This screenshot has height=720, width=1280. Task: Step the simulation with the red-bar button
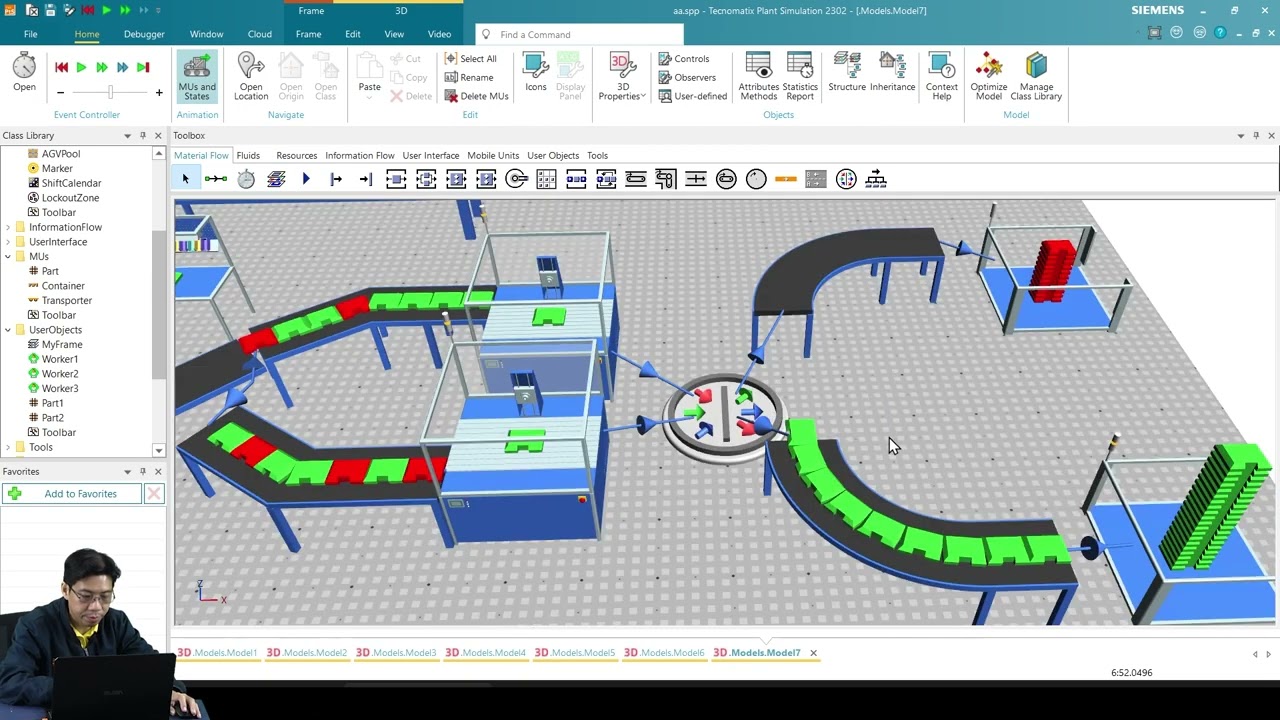(142, 67)
